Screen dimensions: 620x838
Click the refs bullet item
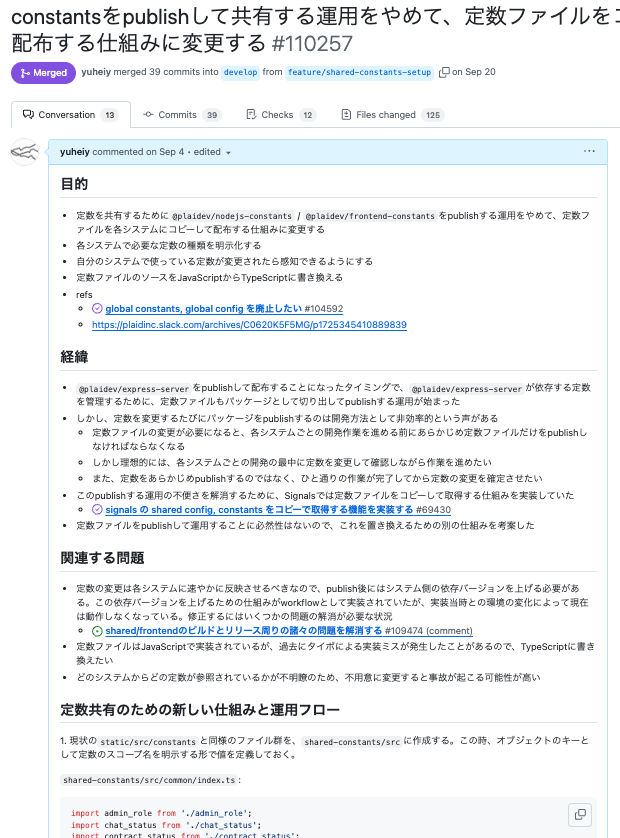coord(84,294)
